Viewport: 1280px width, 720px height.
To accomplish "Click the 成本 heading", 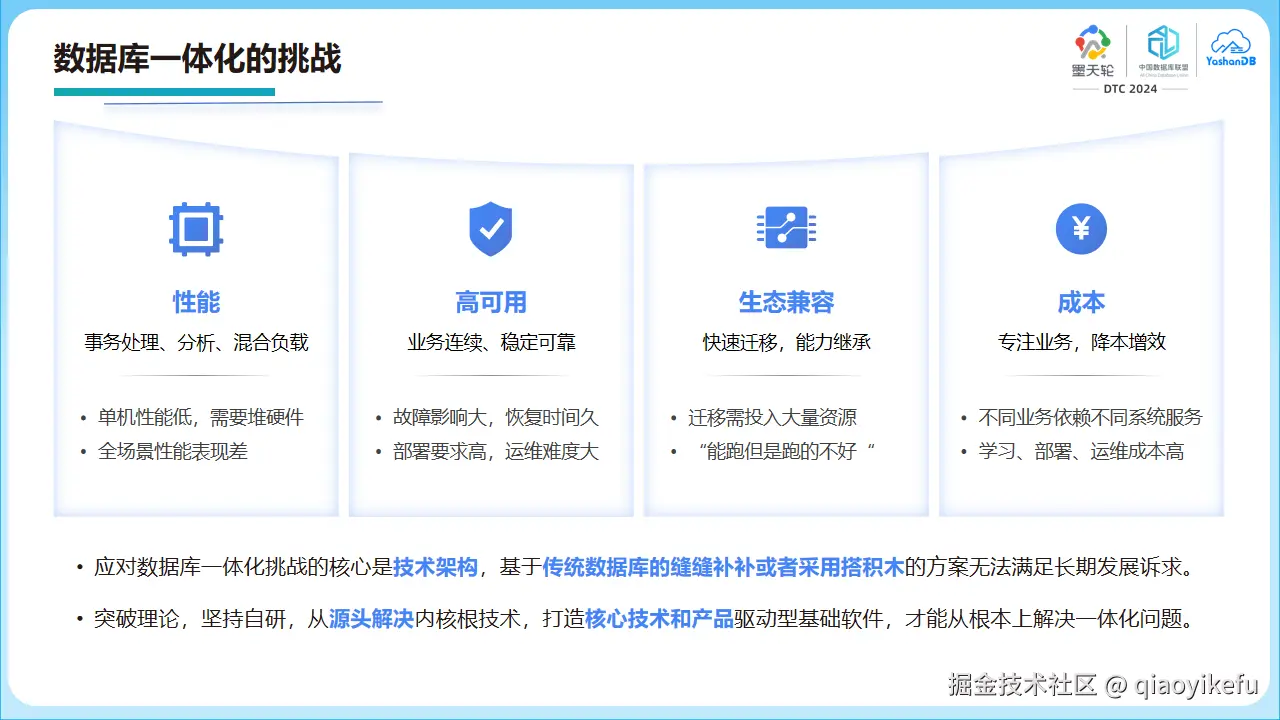I will [x=1081, y=302].
